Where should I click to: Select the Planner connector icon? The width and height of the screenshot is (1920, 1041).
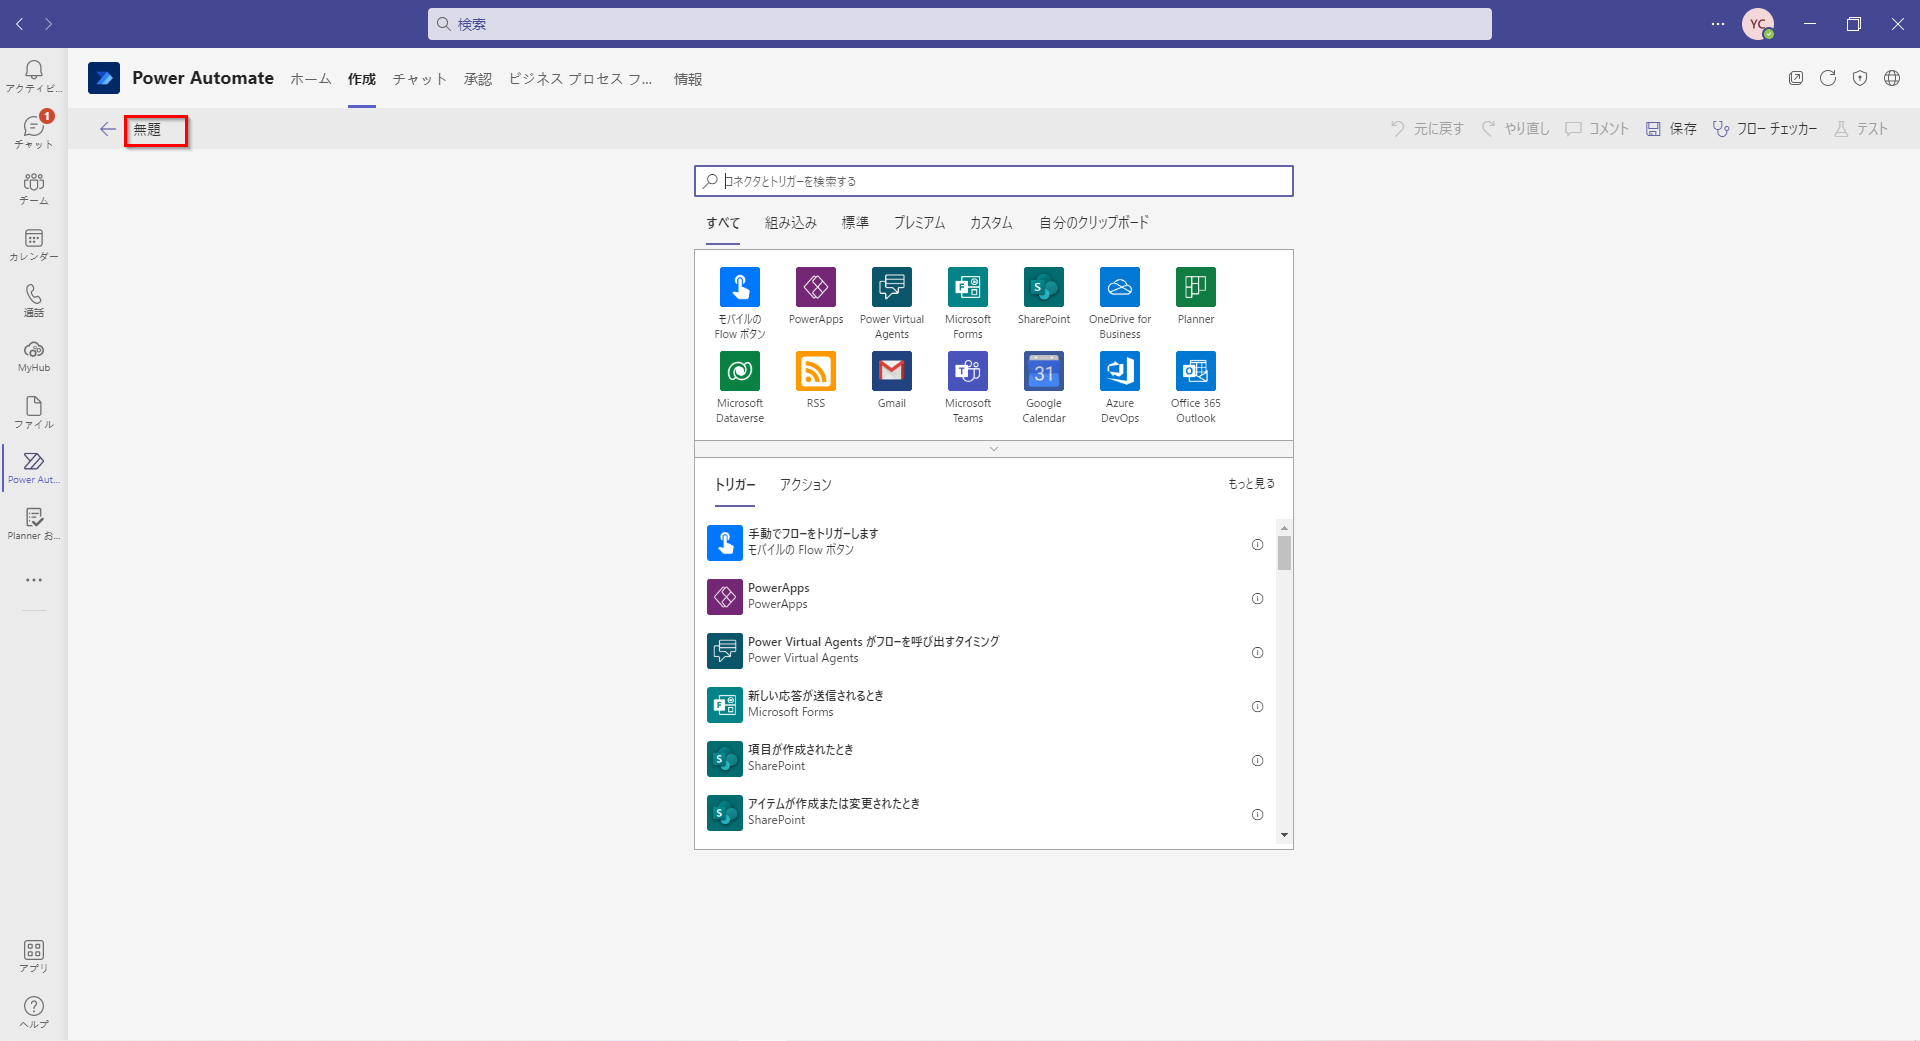1196,287
